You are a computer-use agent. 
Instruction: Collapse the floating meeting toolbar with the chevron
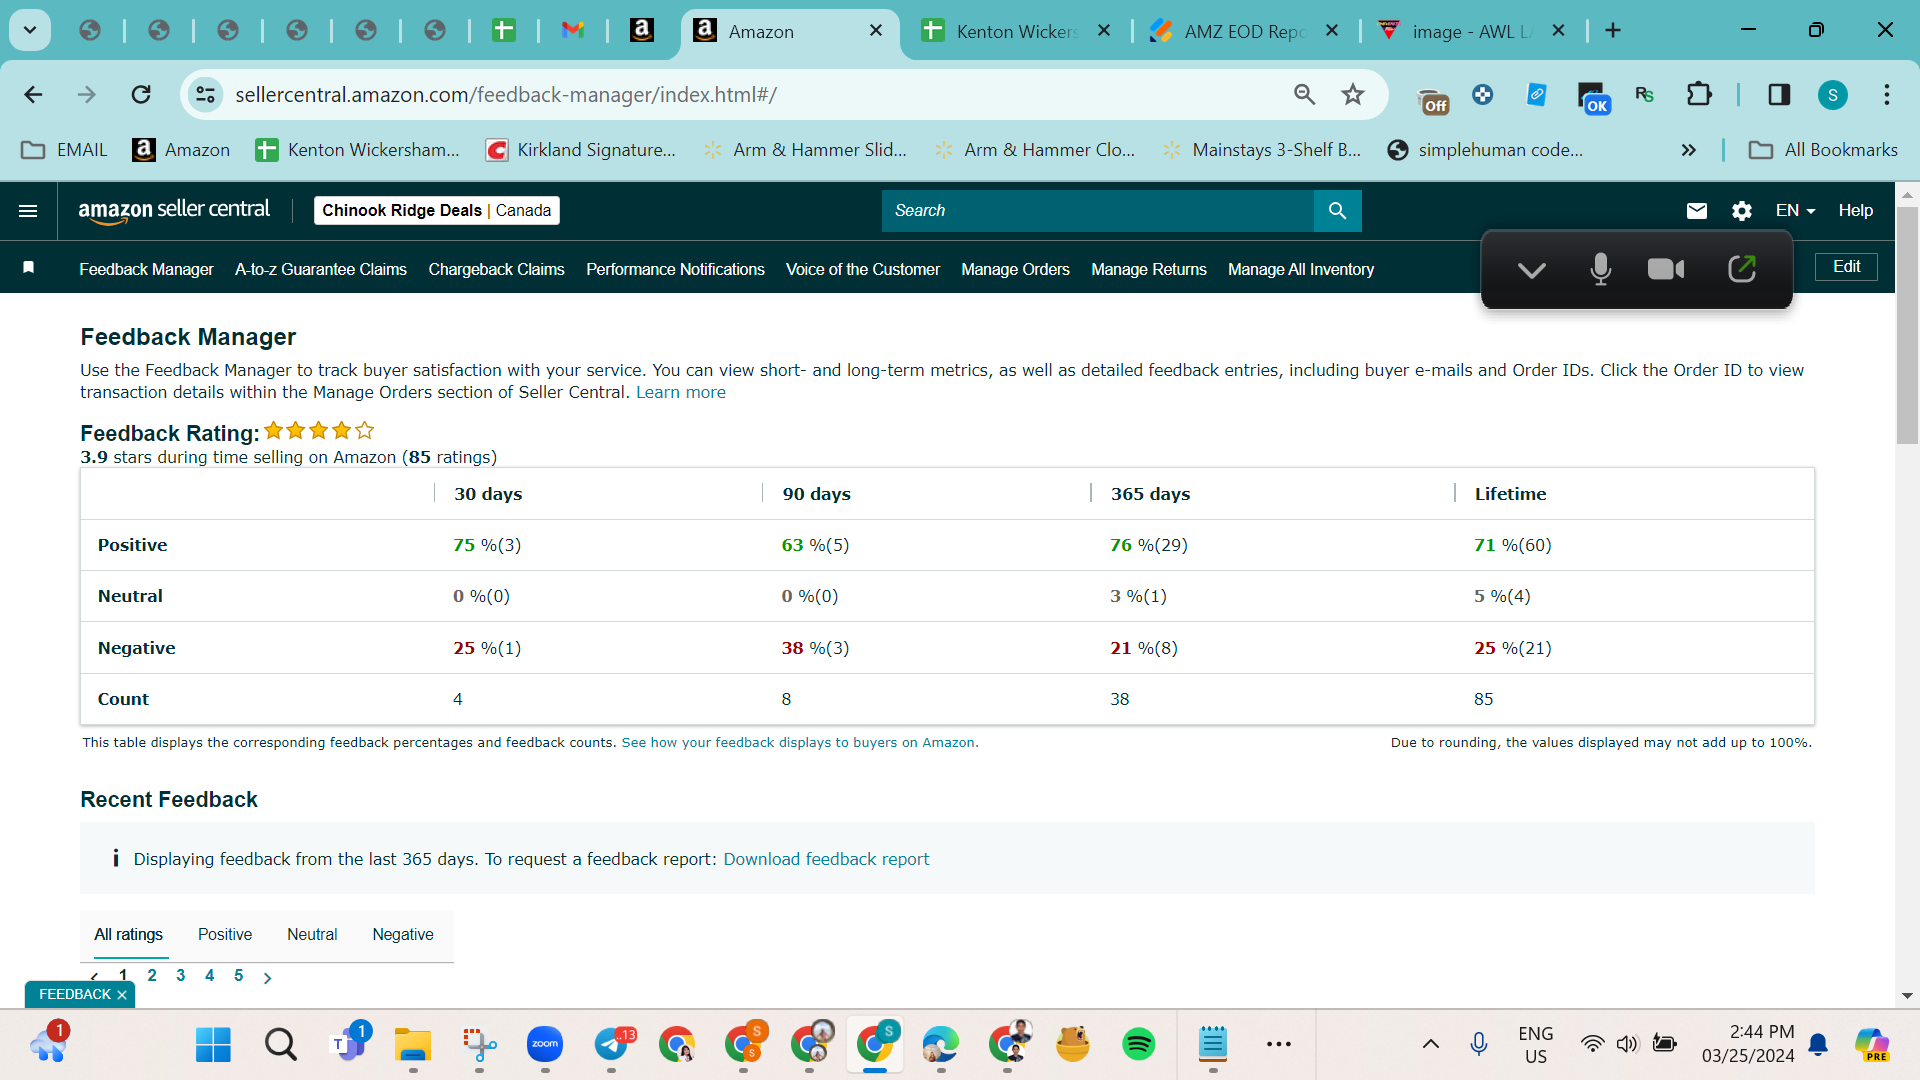click(1531, 270)
